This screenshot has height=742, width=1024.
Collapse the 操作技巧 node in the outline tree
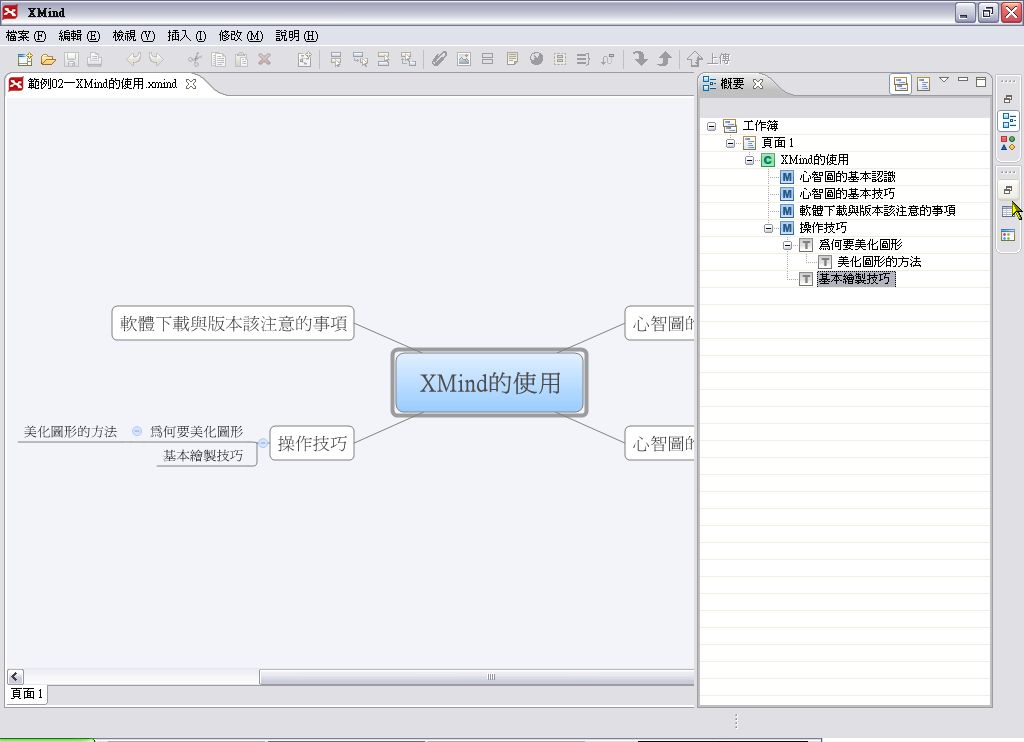(x=769, y=228)
